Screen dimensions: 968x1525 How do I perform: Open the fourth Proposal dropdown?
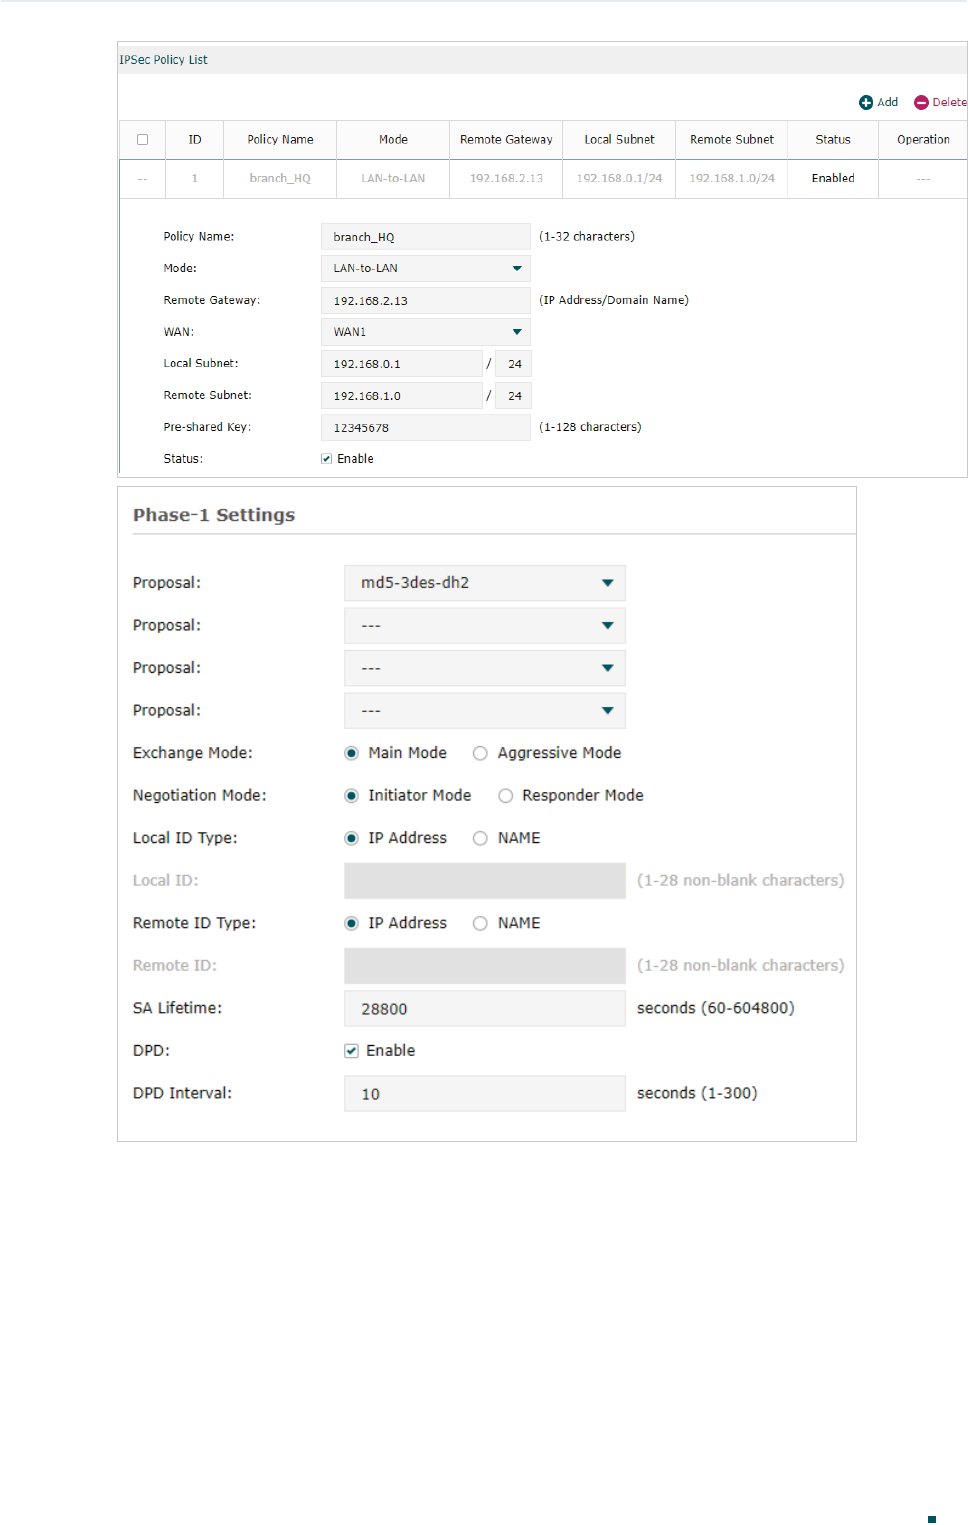coord(485,711)
